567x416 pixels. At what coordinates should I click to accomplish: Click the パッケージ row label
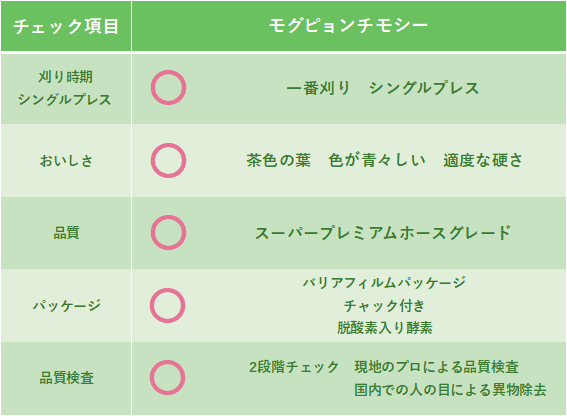point(67,306)
